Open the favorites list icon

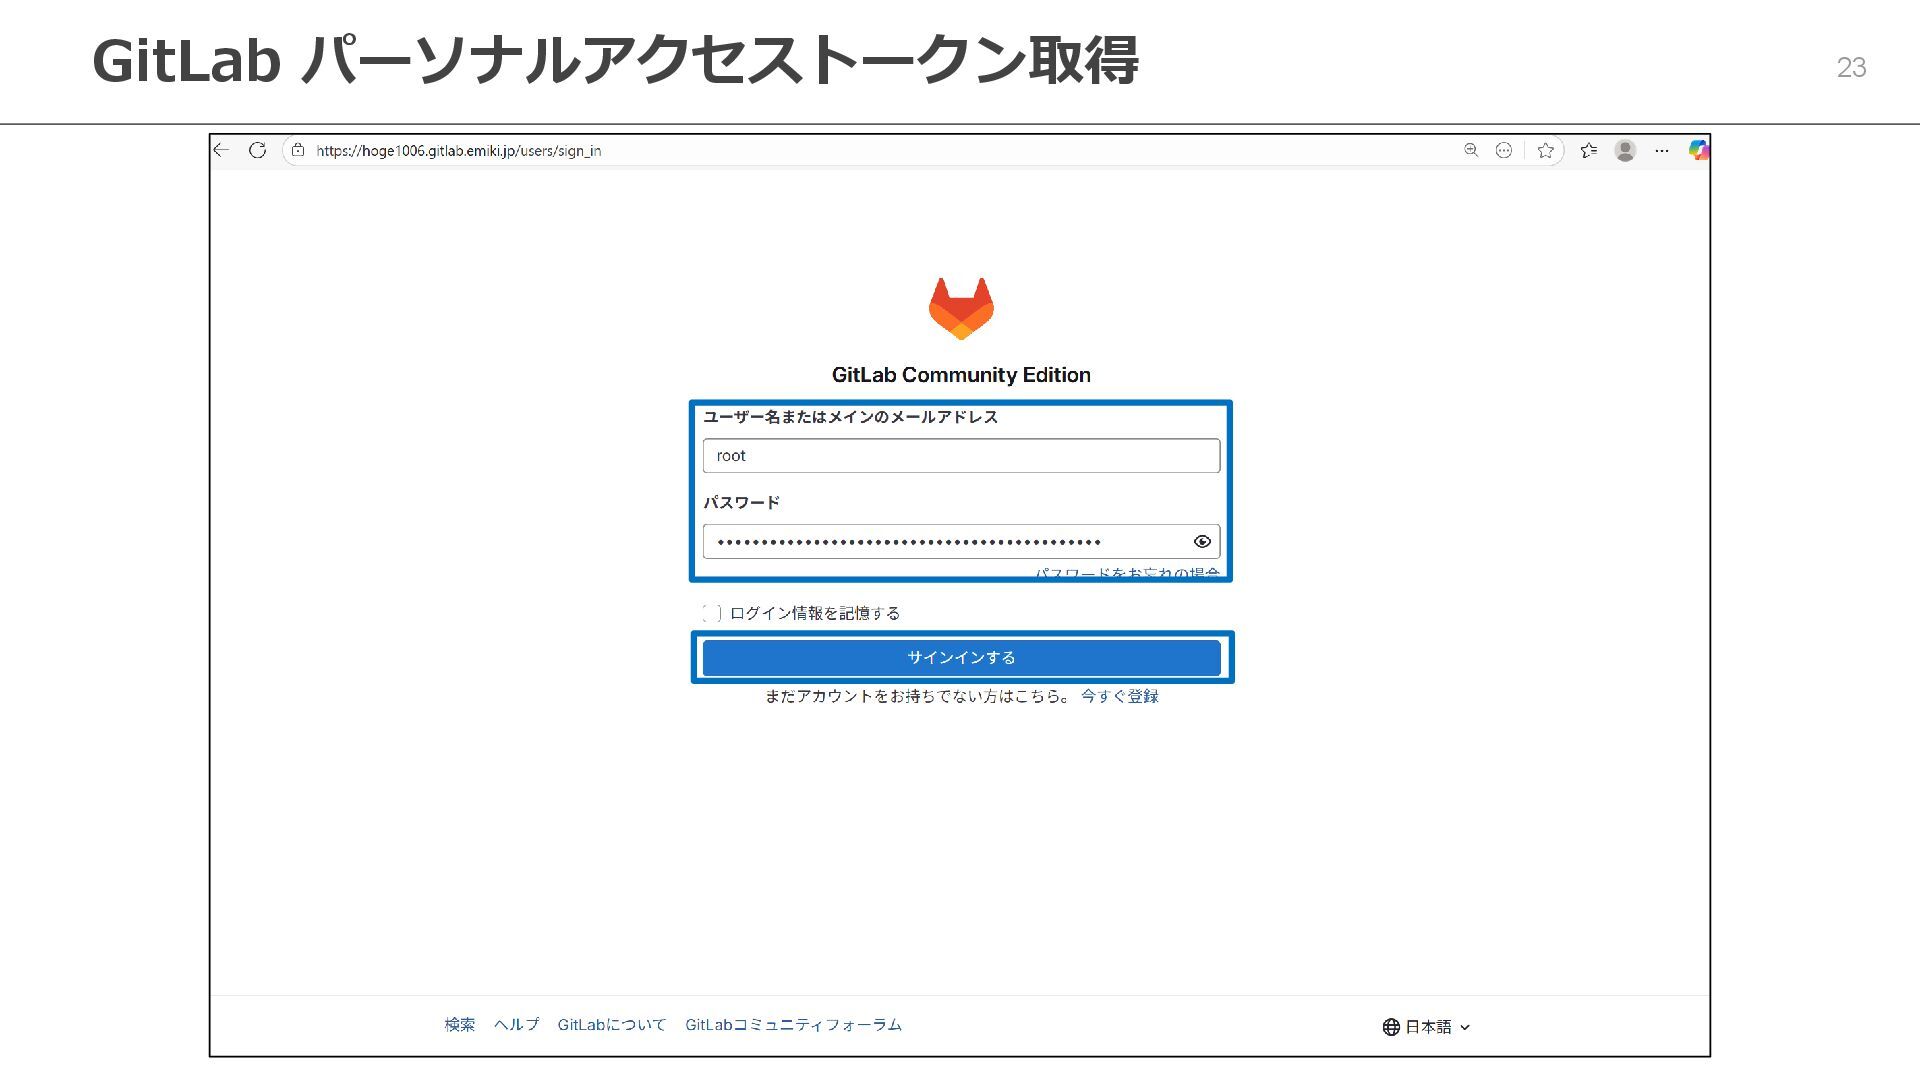pos(1589,150)
